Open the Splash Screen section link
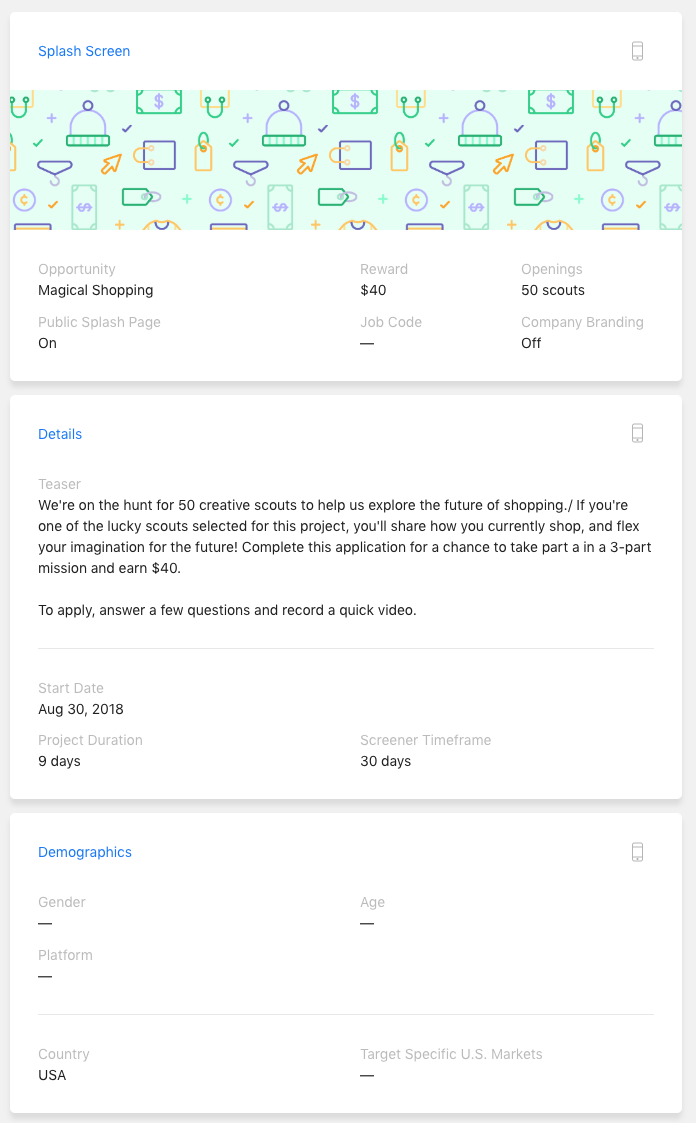 pyautogui.click(x=84, y=52)
